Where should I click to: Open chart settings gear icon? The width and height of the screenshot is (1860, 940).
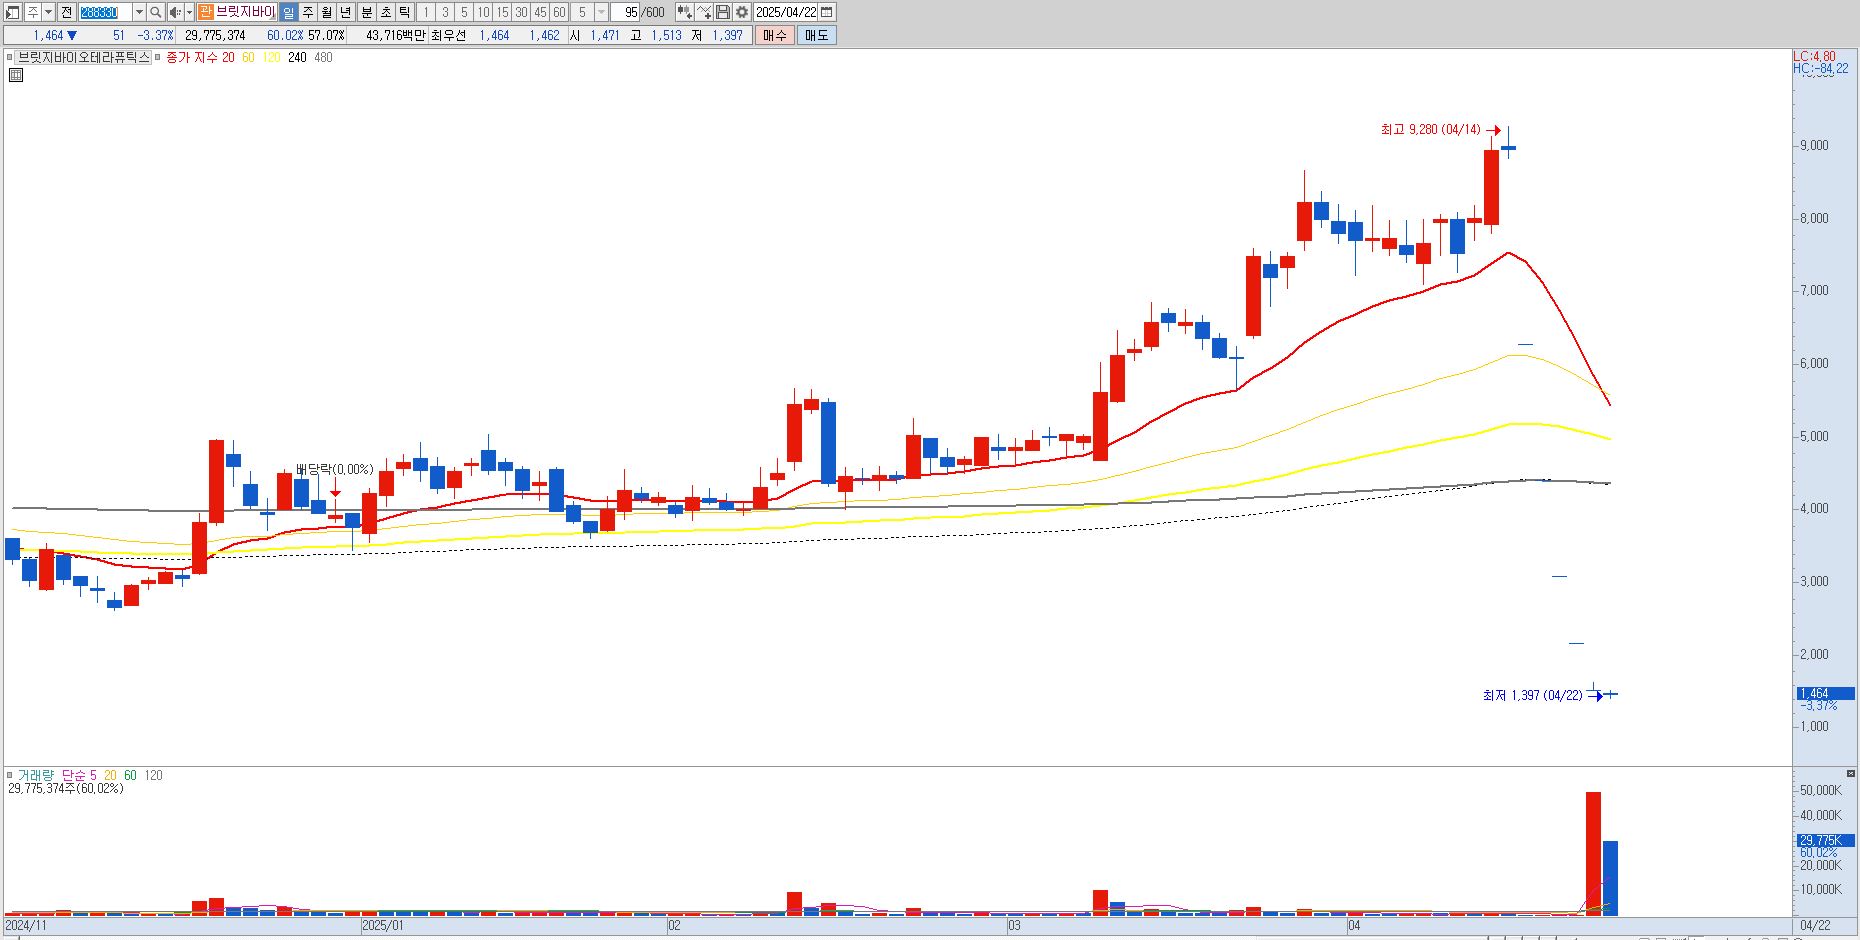click(x=742, y=12)
